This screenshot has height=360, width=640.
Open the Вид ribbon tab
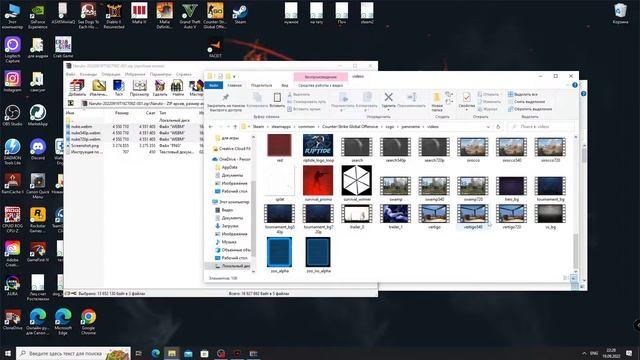285,85
